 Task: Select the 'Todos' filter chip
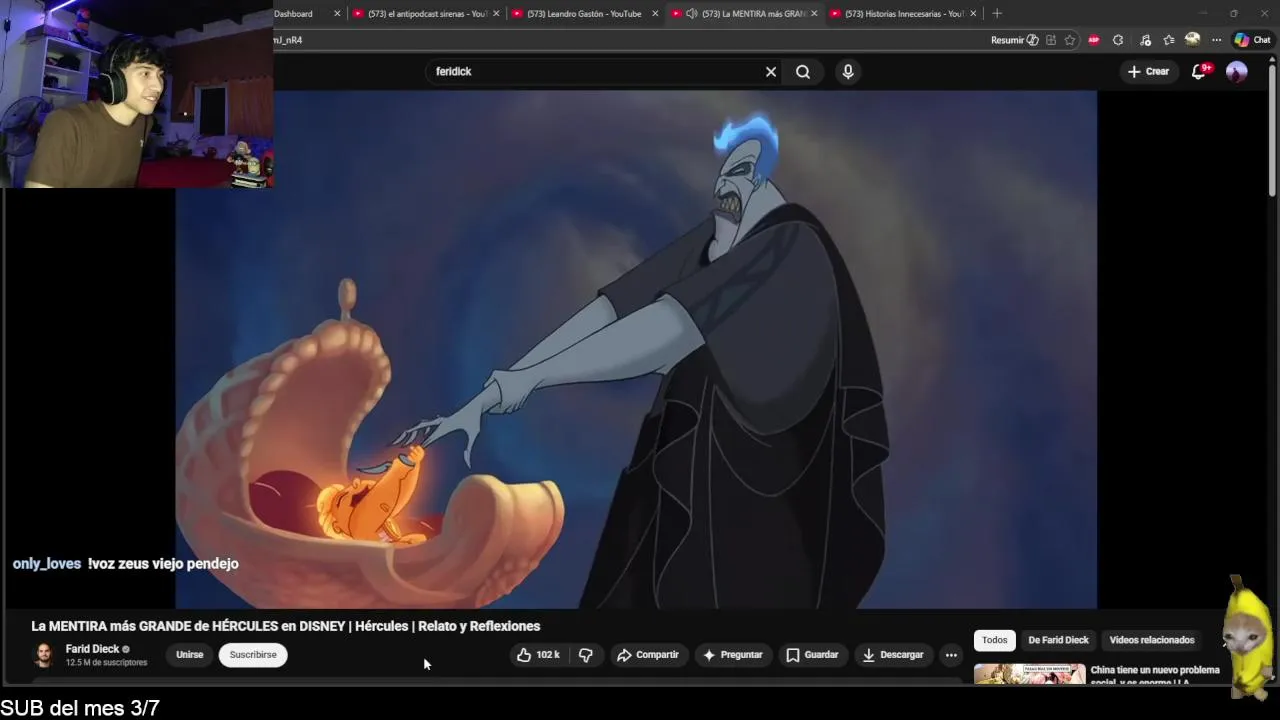(994, 640)
